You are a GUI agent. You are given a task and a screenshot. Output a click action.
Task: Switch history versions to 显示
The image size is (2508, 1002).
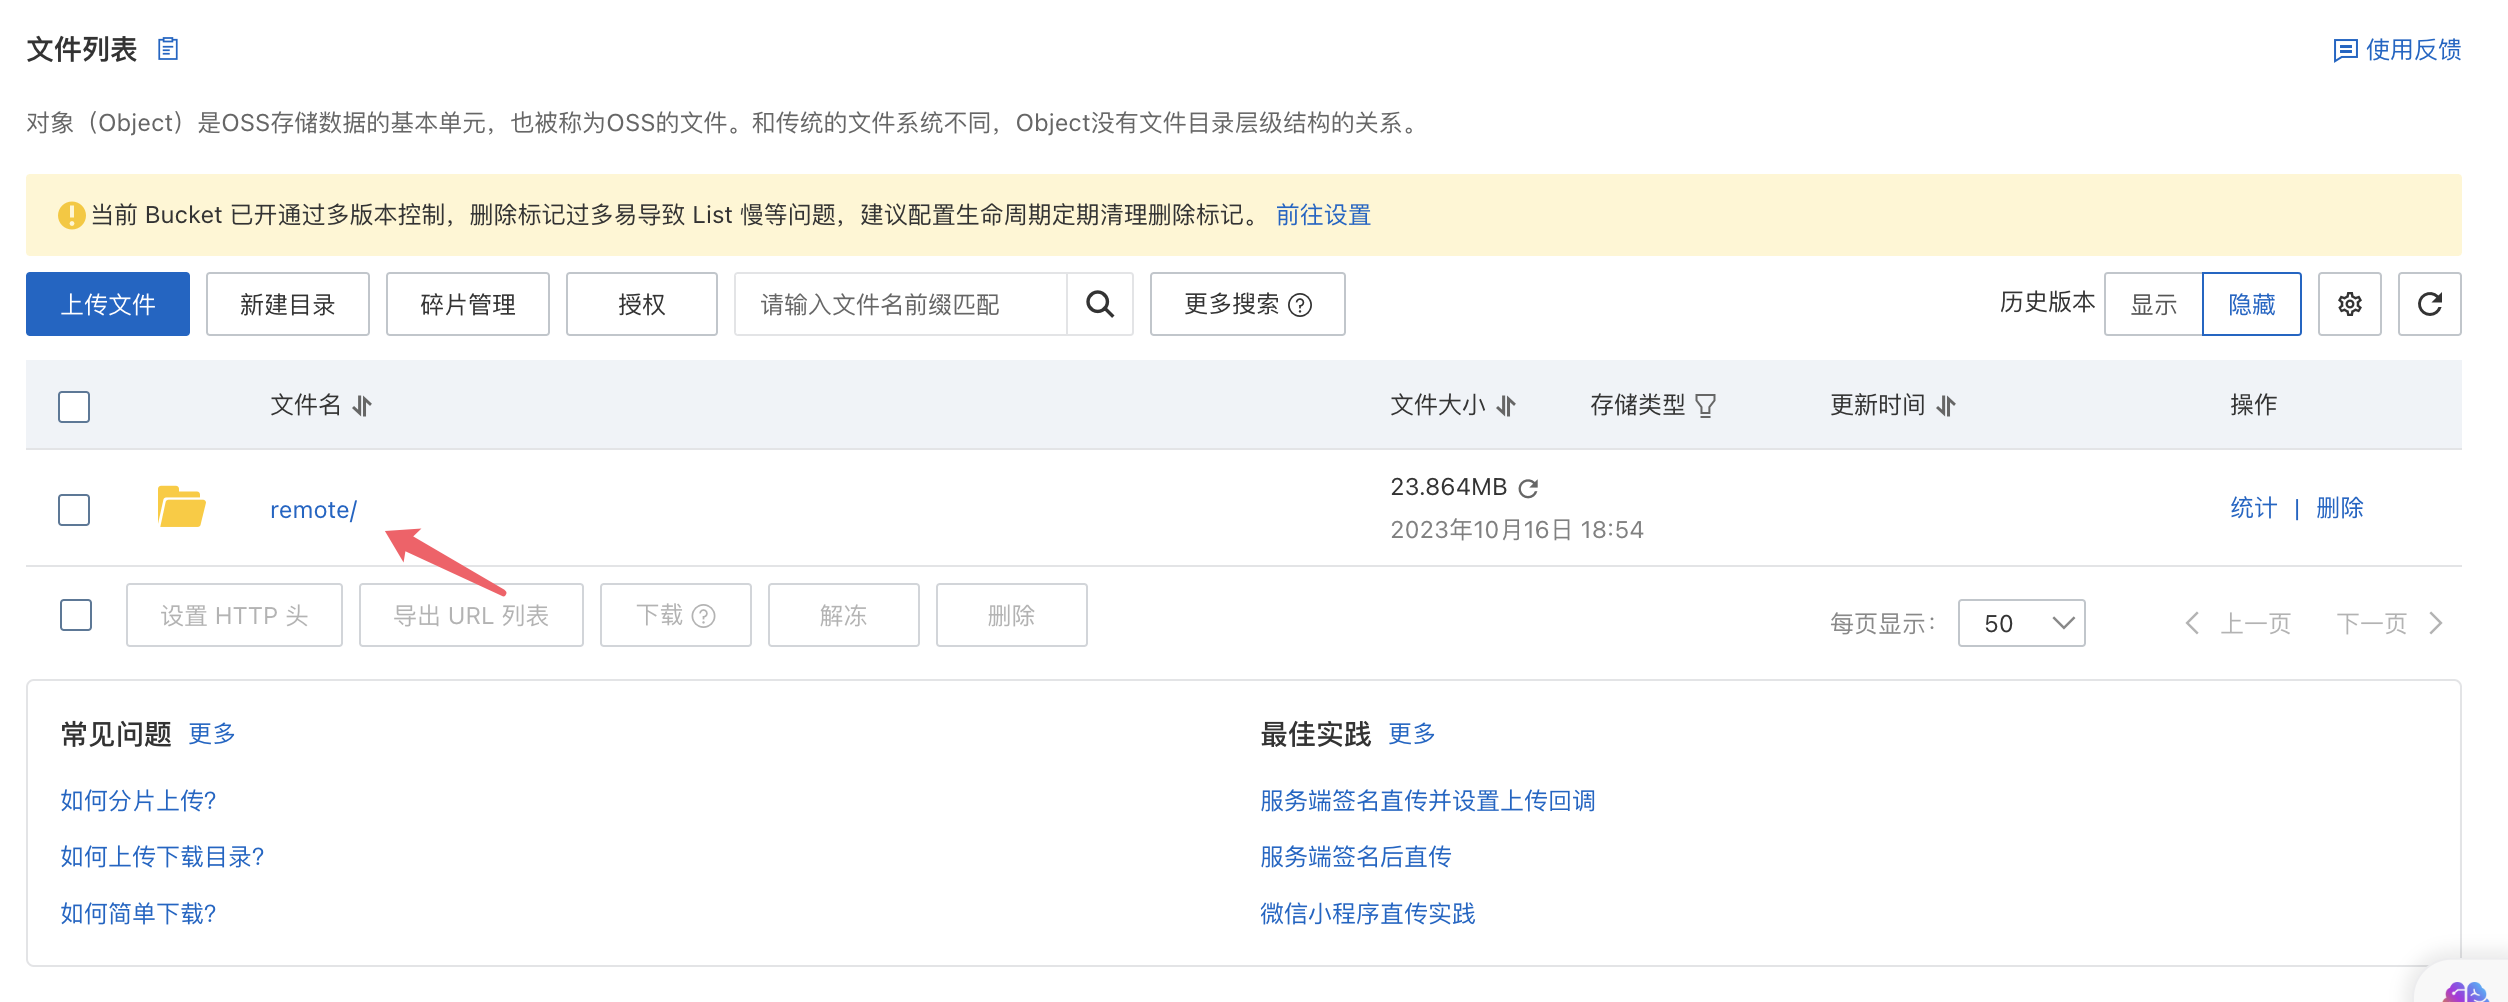click(x=2153, y=304)
